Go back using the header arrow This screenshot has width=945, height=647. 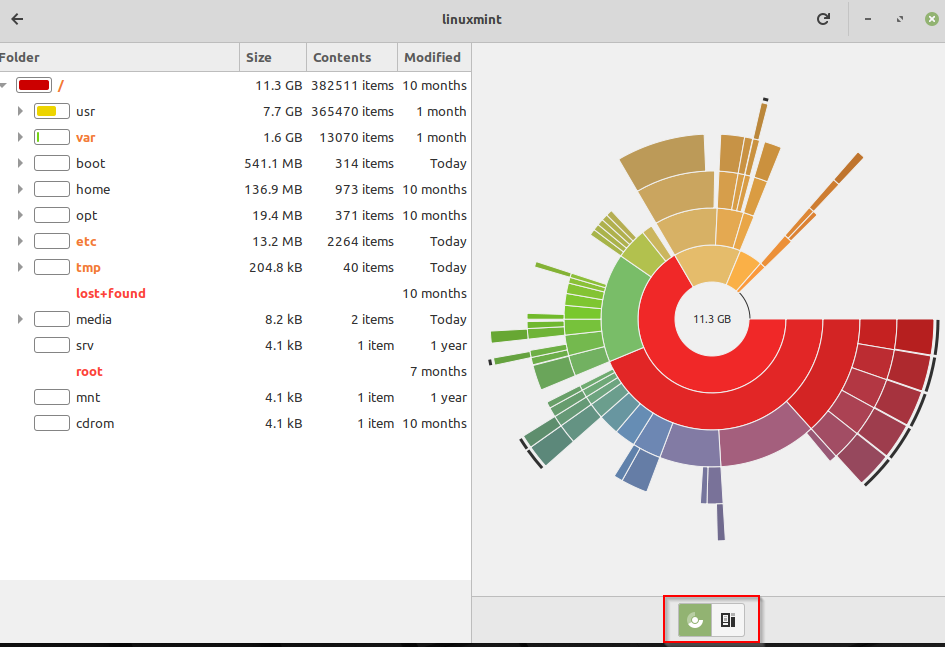pos(17,19)
